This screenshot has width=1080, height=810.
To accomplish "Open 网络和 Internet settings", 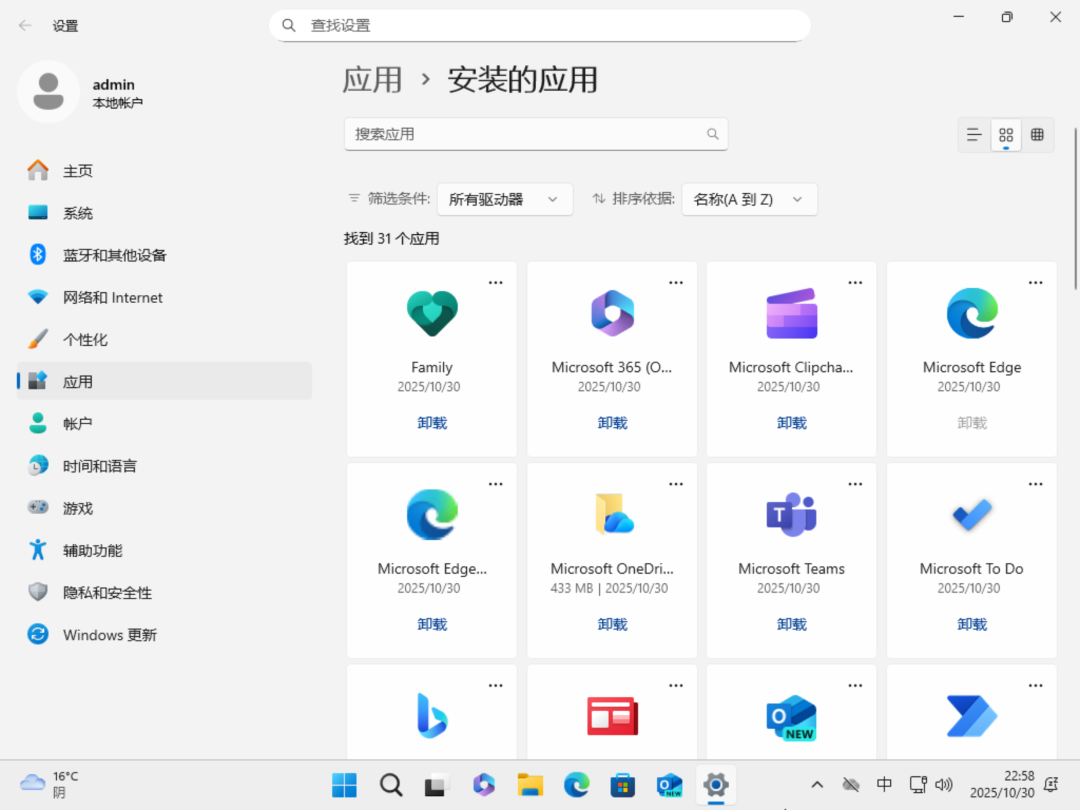I will point(165,298).
